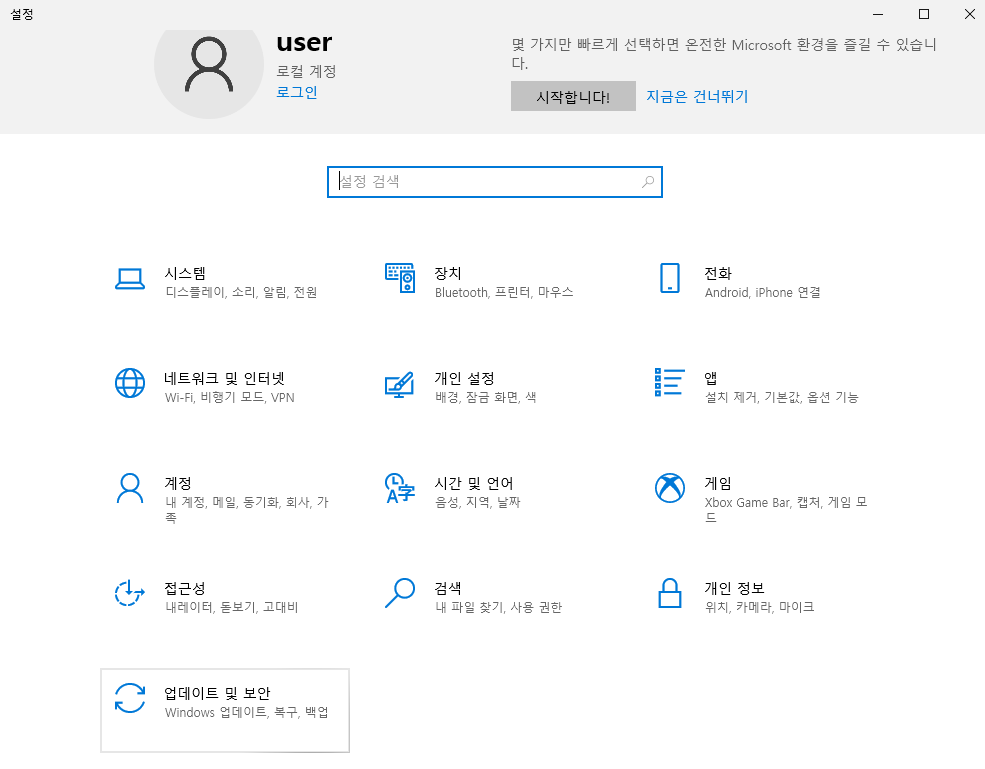Open the 업데이트 및 보안 refresh arrows icon
985x769 pixels.
click(130, 698)
